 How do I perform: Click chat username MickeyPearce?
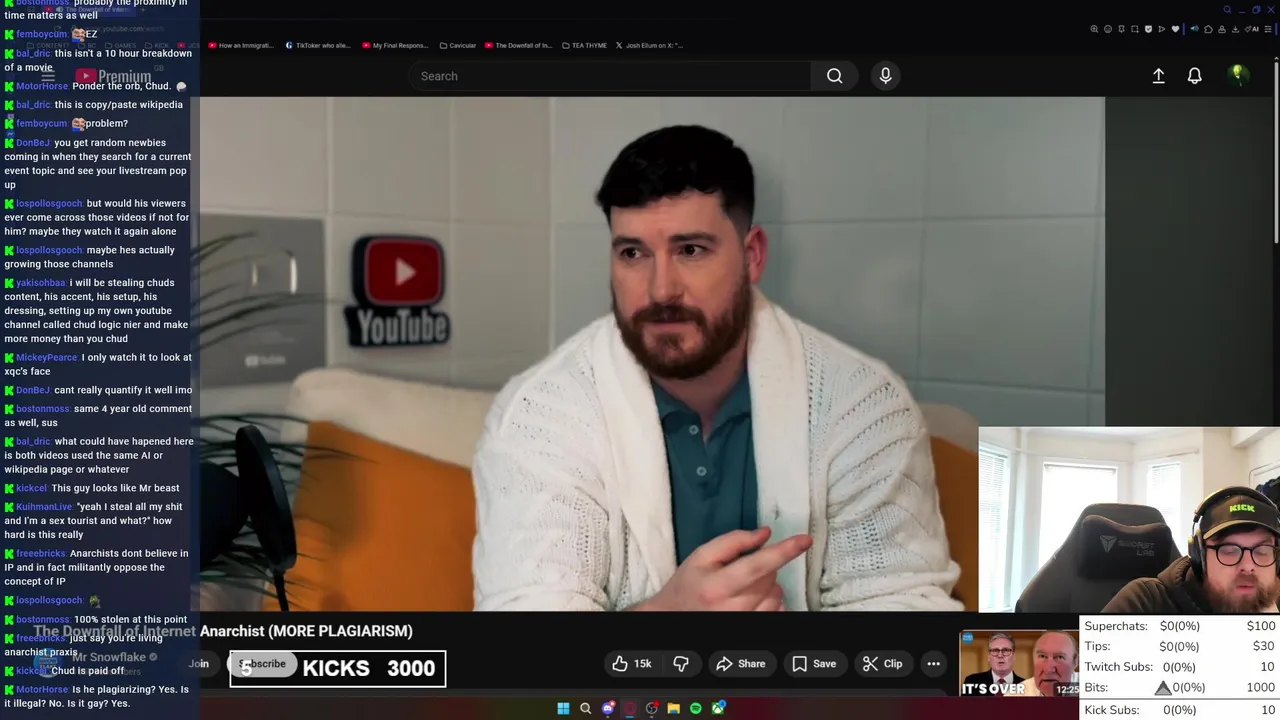[46, 358]
